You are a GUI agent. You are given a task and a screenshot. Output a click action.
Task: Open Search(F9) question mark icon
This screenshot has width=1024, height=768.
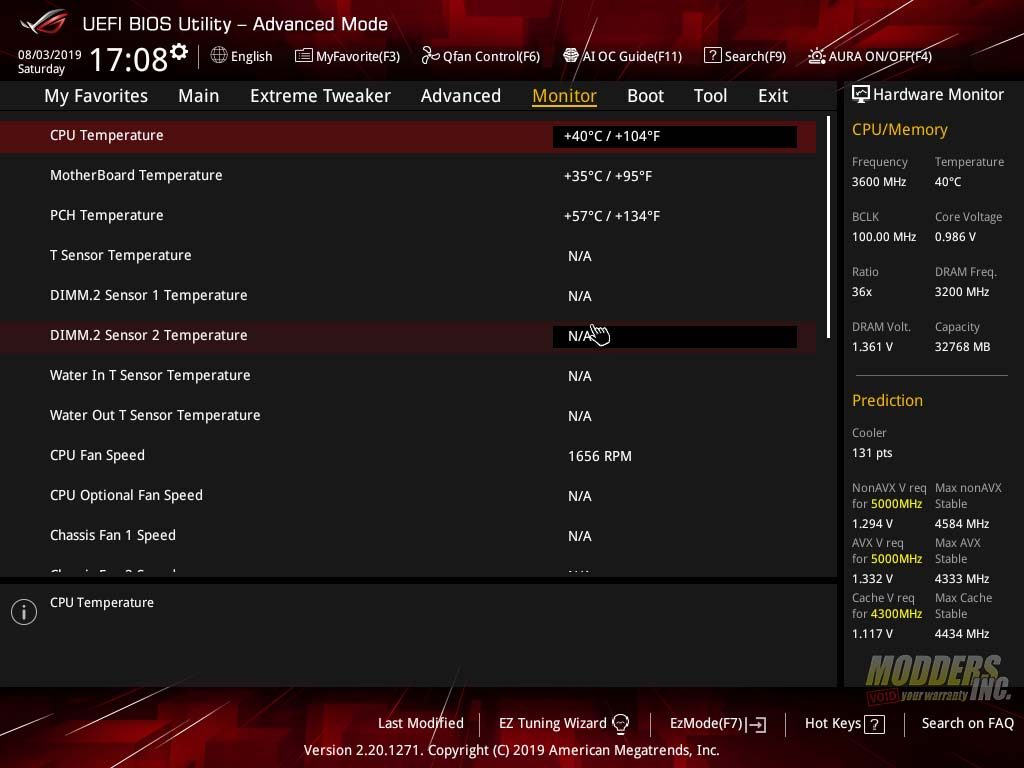pyautogui.click(x=712, y=56)
